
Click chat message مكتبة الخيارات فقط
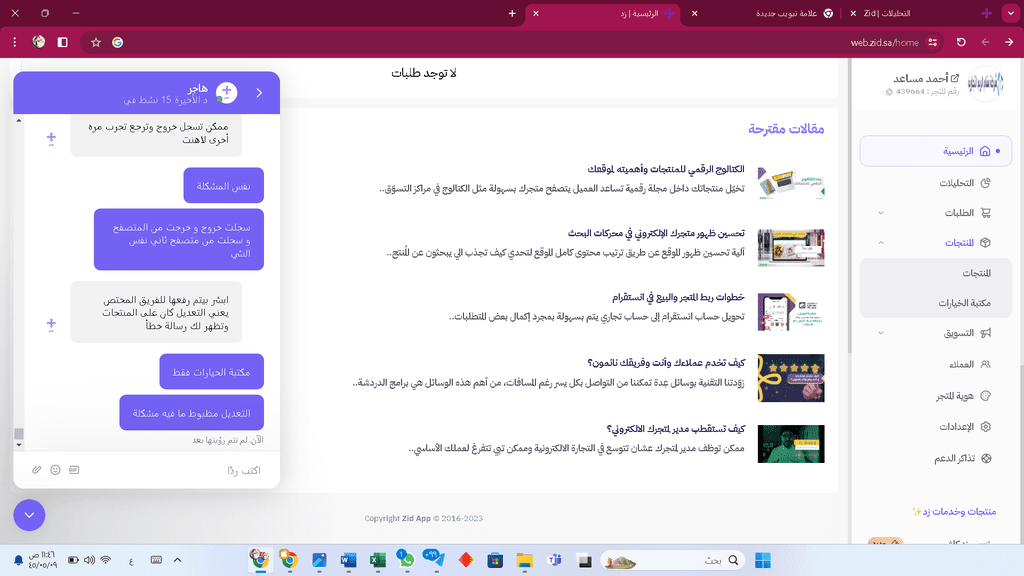coord(212,372)
